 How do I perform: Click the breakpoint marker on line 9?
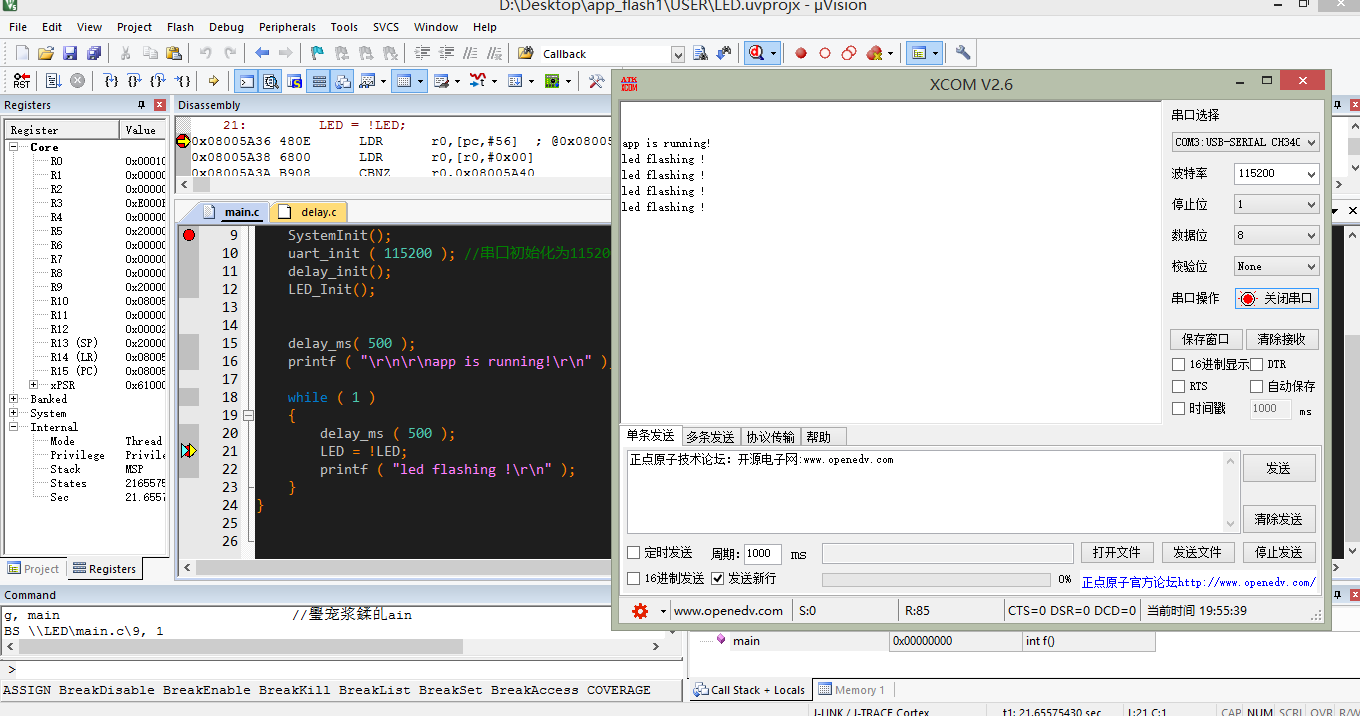(189, 235)
